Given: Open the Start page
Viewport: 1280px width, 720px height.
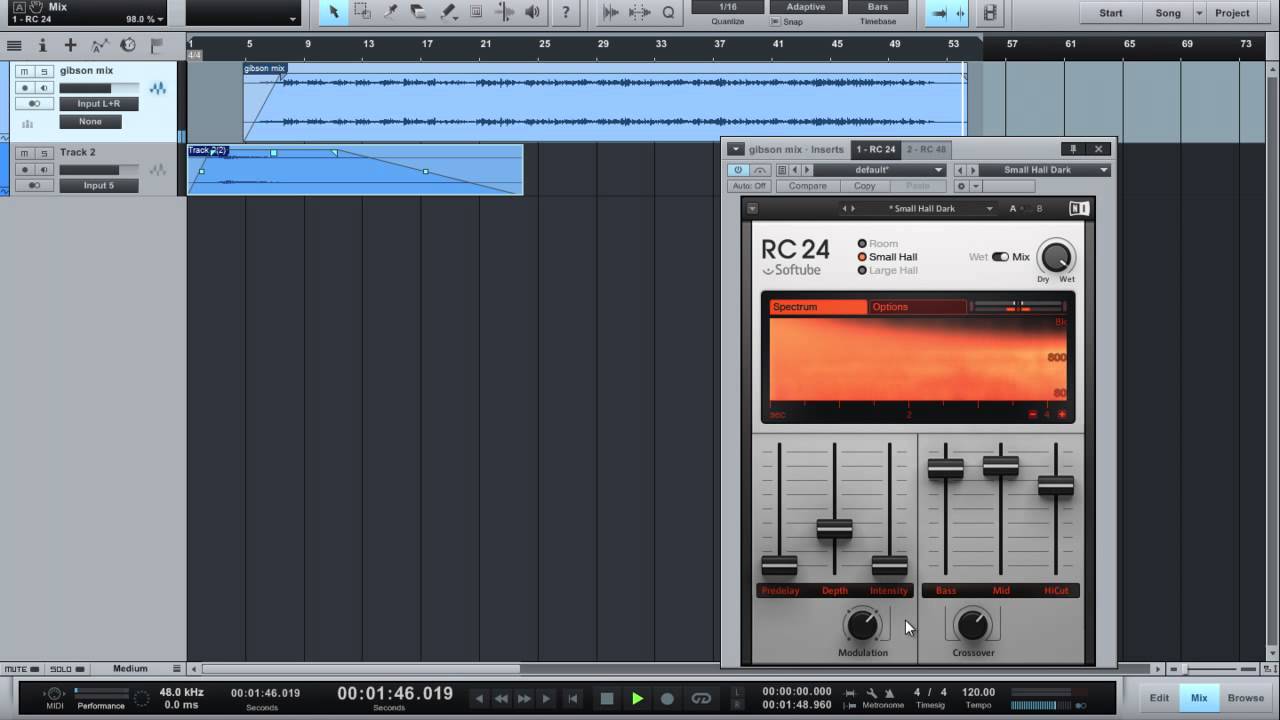Looking at the screenshot, I should (x=1111, y=13).
